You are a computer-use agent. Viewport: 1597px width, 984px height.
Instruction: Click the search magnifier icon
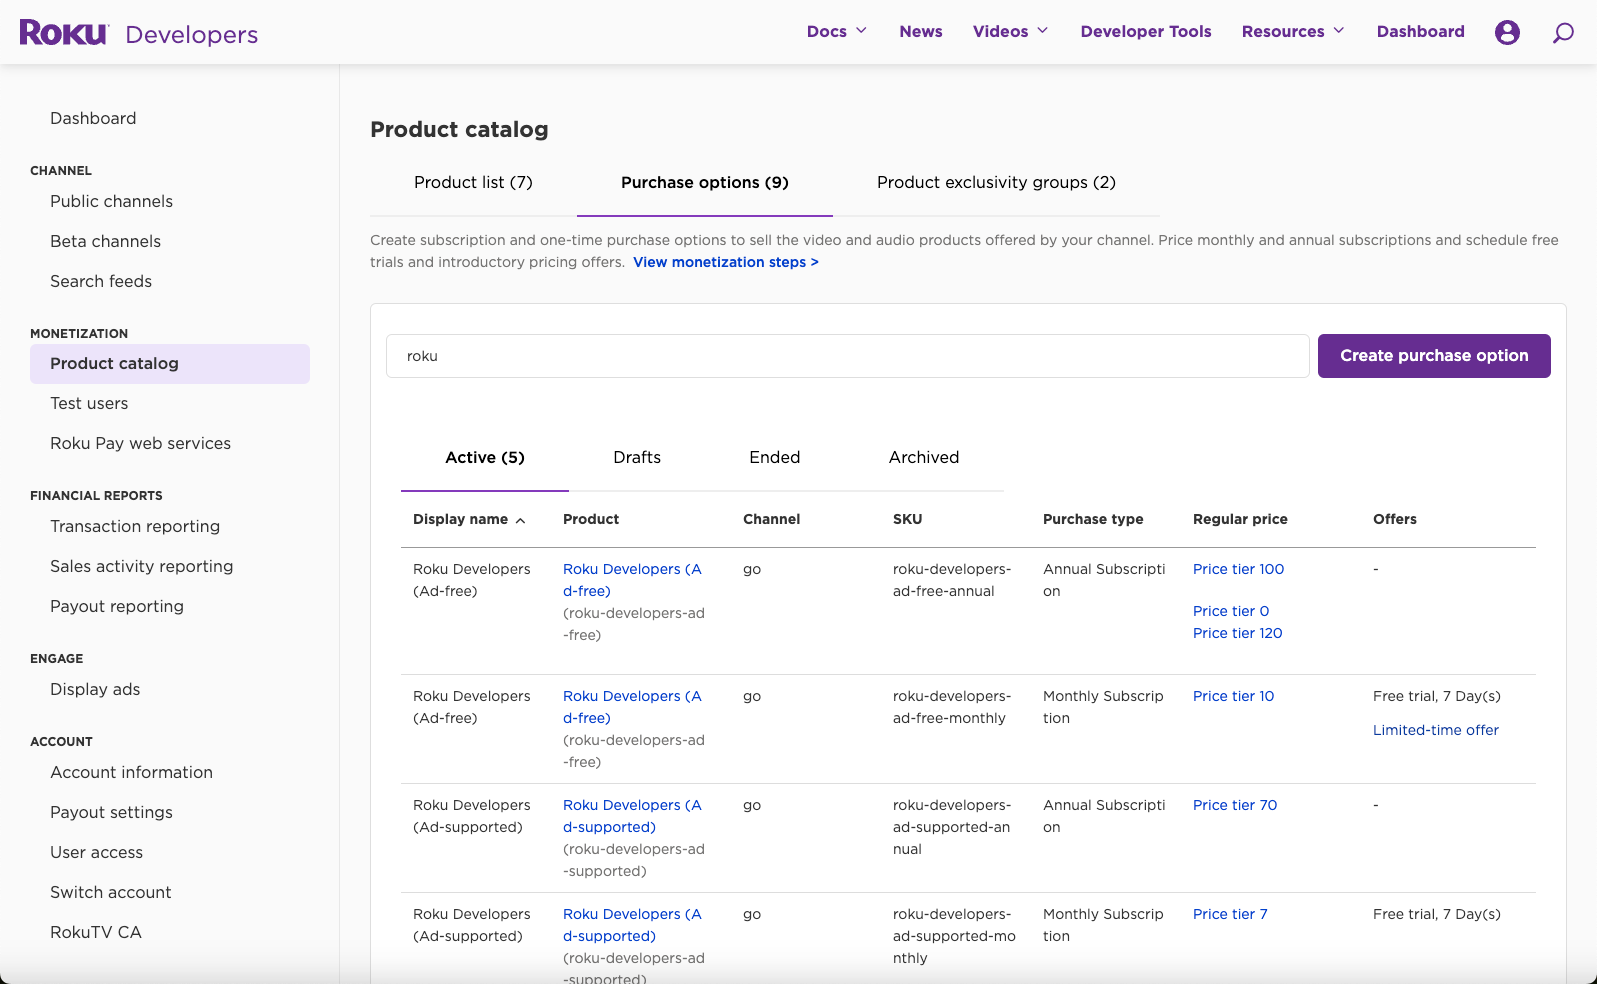point(1562,33)
